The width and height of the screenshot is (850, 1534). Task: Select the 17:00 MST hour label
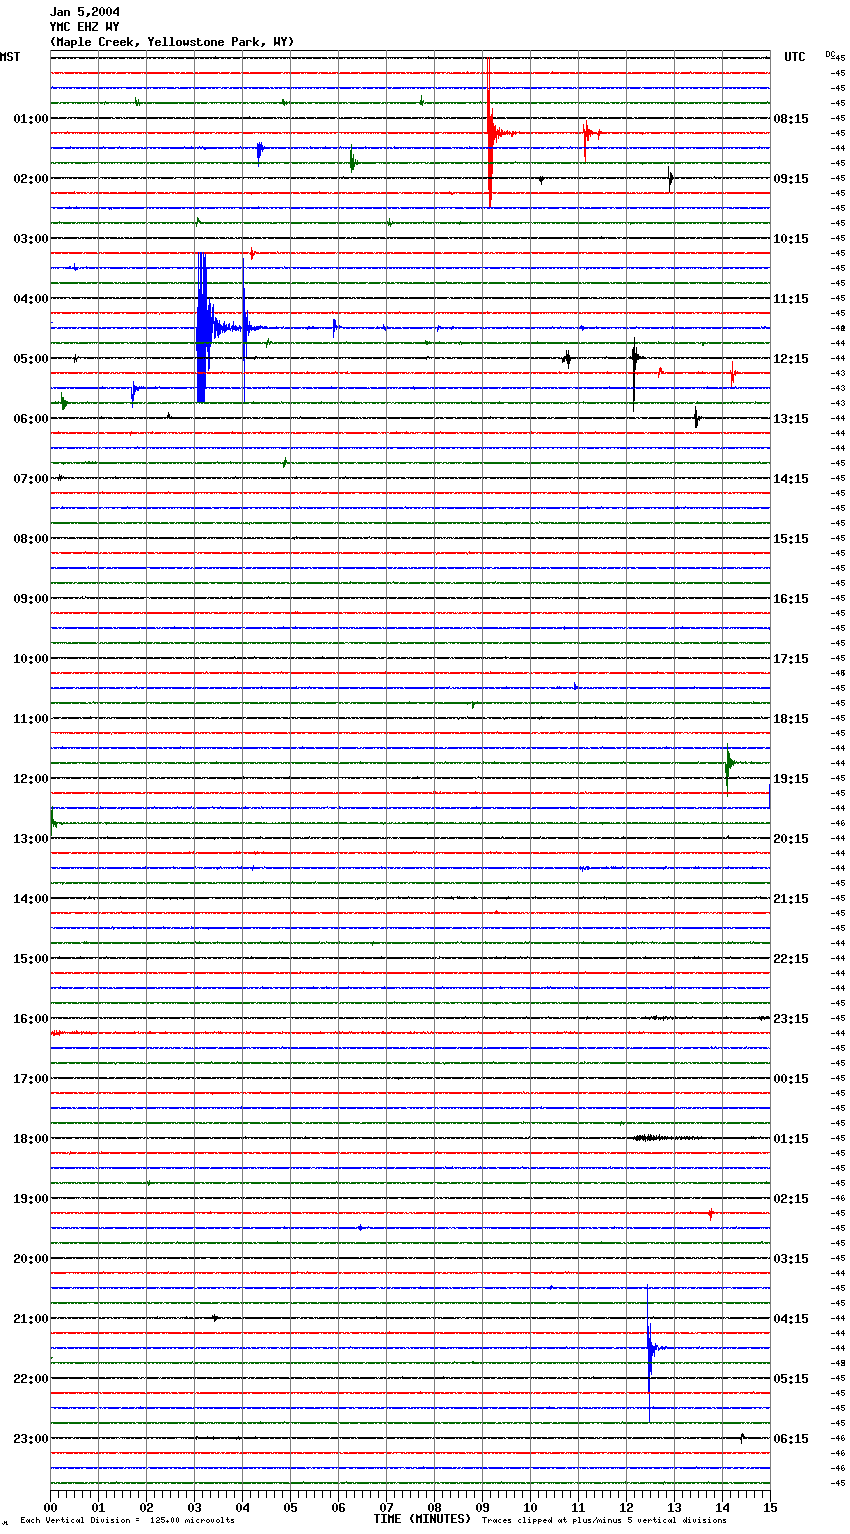[31, 1079]
